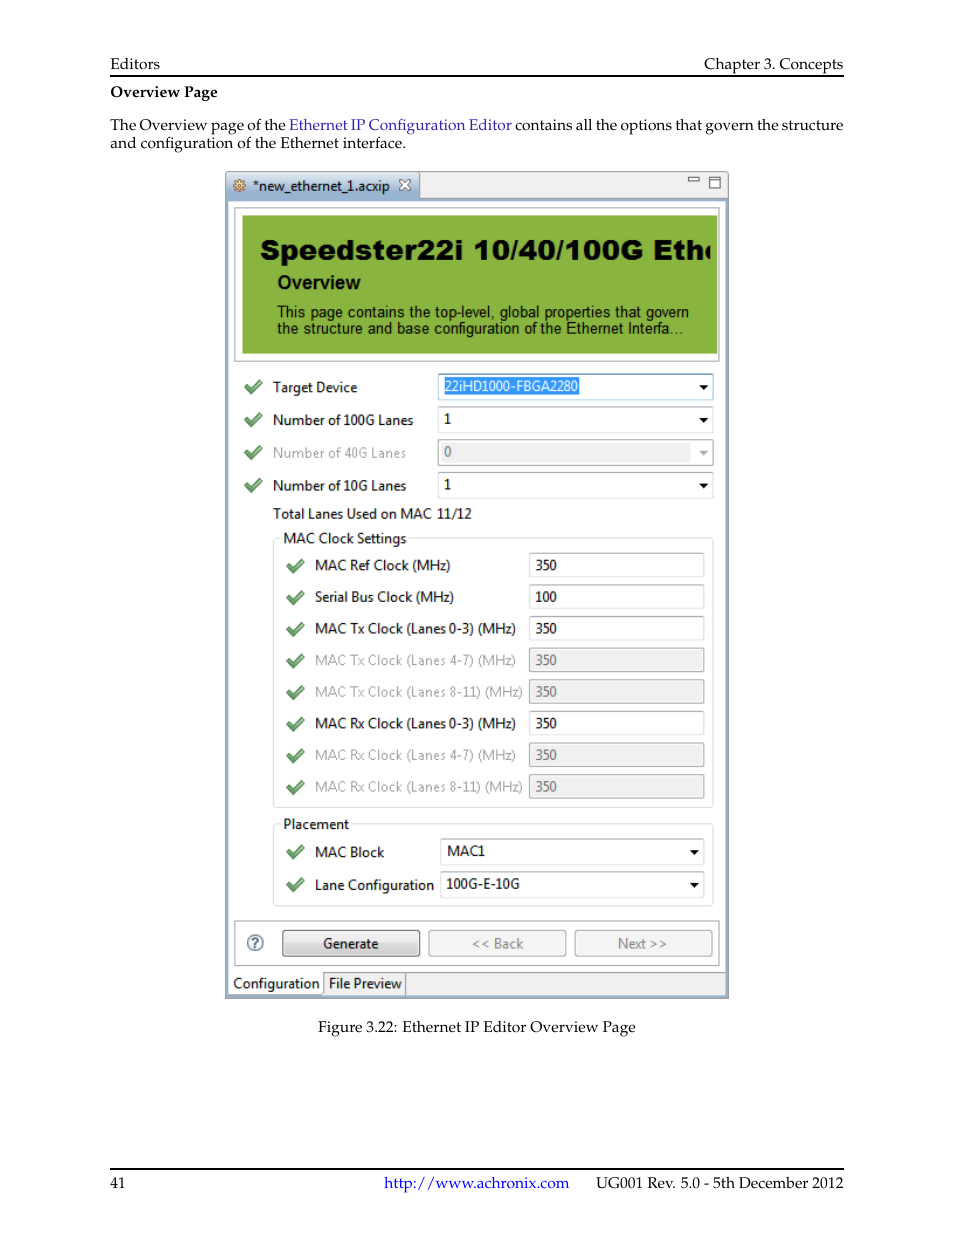
Task: Click the << Back button
Action: 497,943
